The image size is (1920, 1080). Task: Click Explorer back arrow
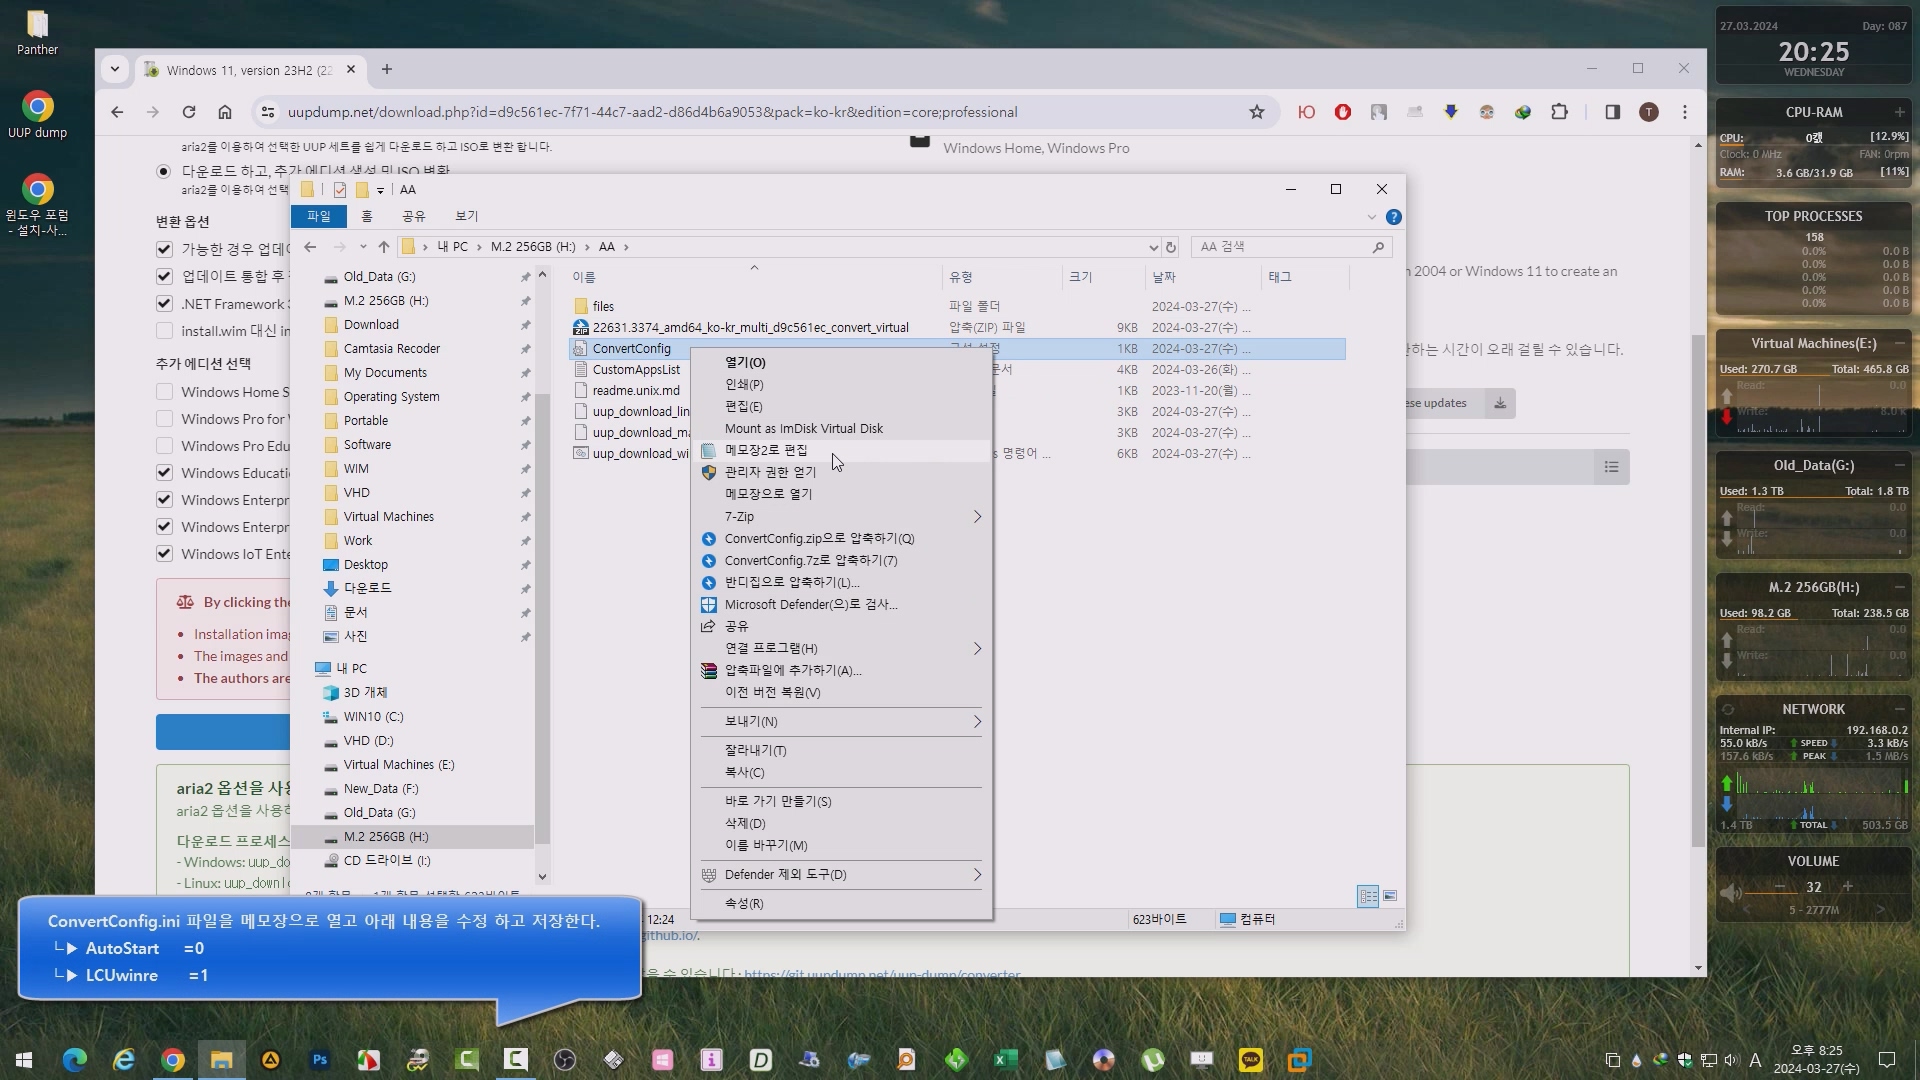(310, 247)
